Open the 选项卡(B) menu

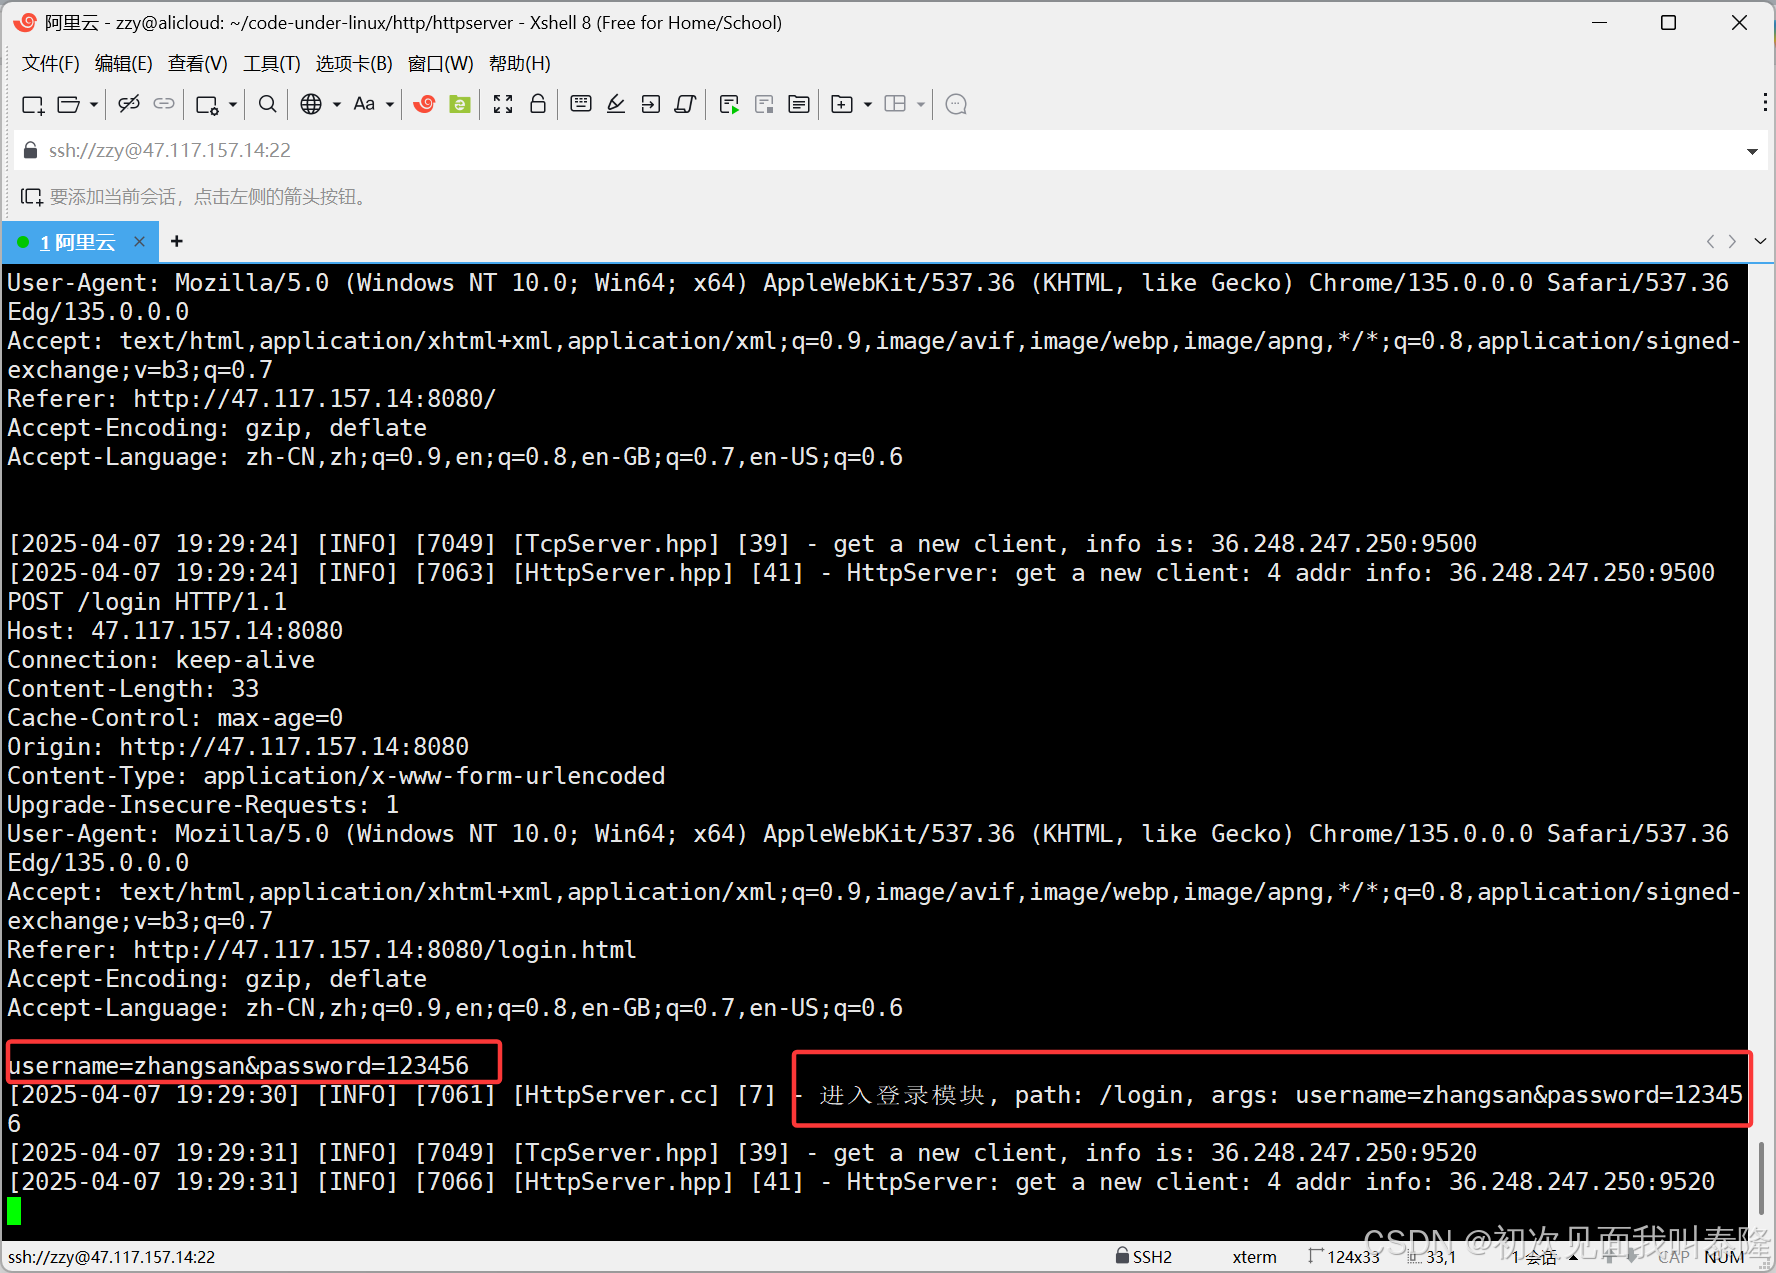(x=354, y=64)
